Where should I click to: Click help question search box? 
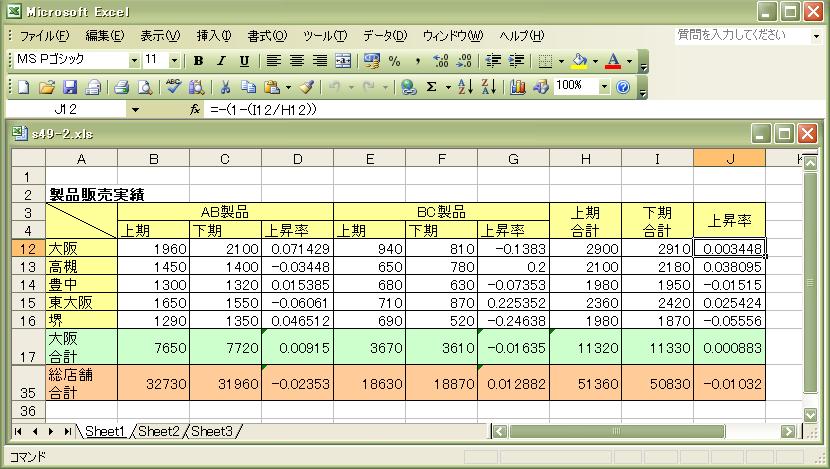tap(743, 35)
